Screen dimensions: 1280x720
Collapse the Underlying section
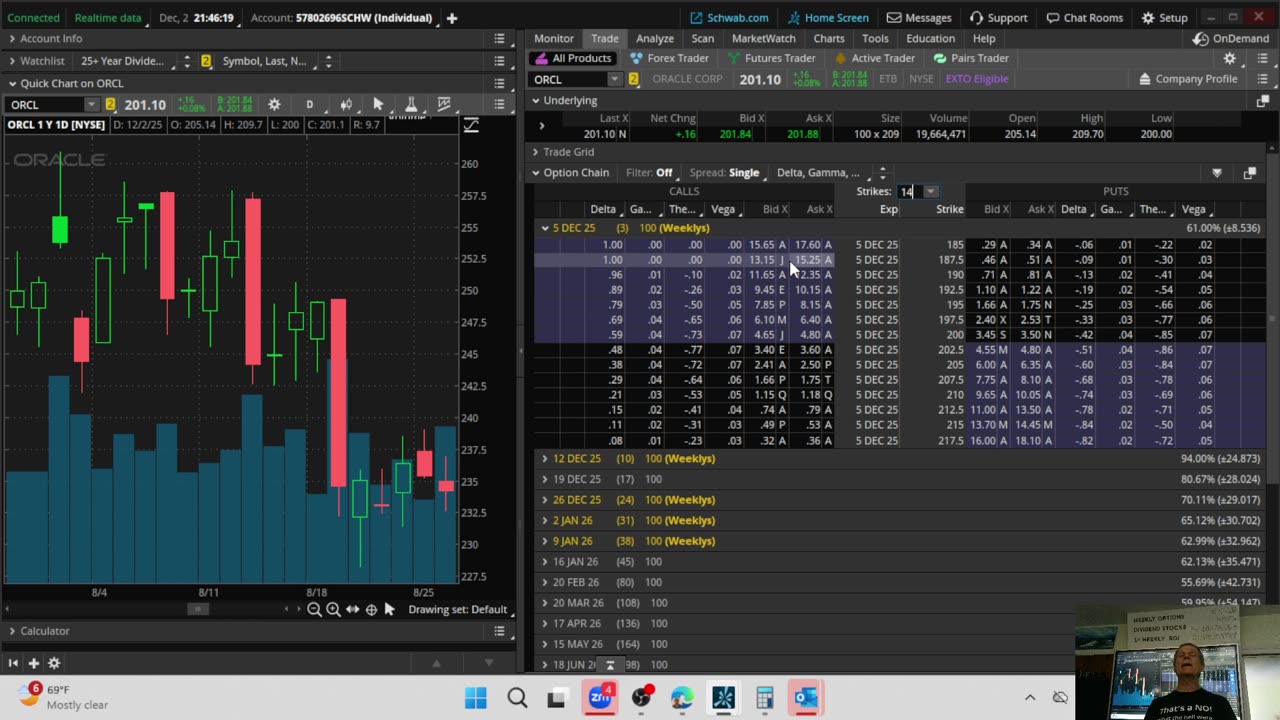[536, 101]
